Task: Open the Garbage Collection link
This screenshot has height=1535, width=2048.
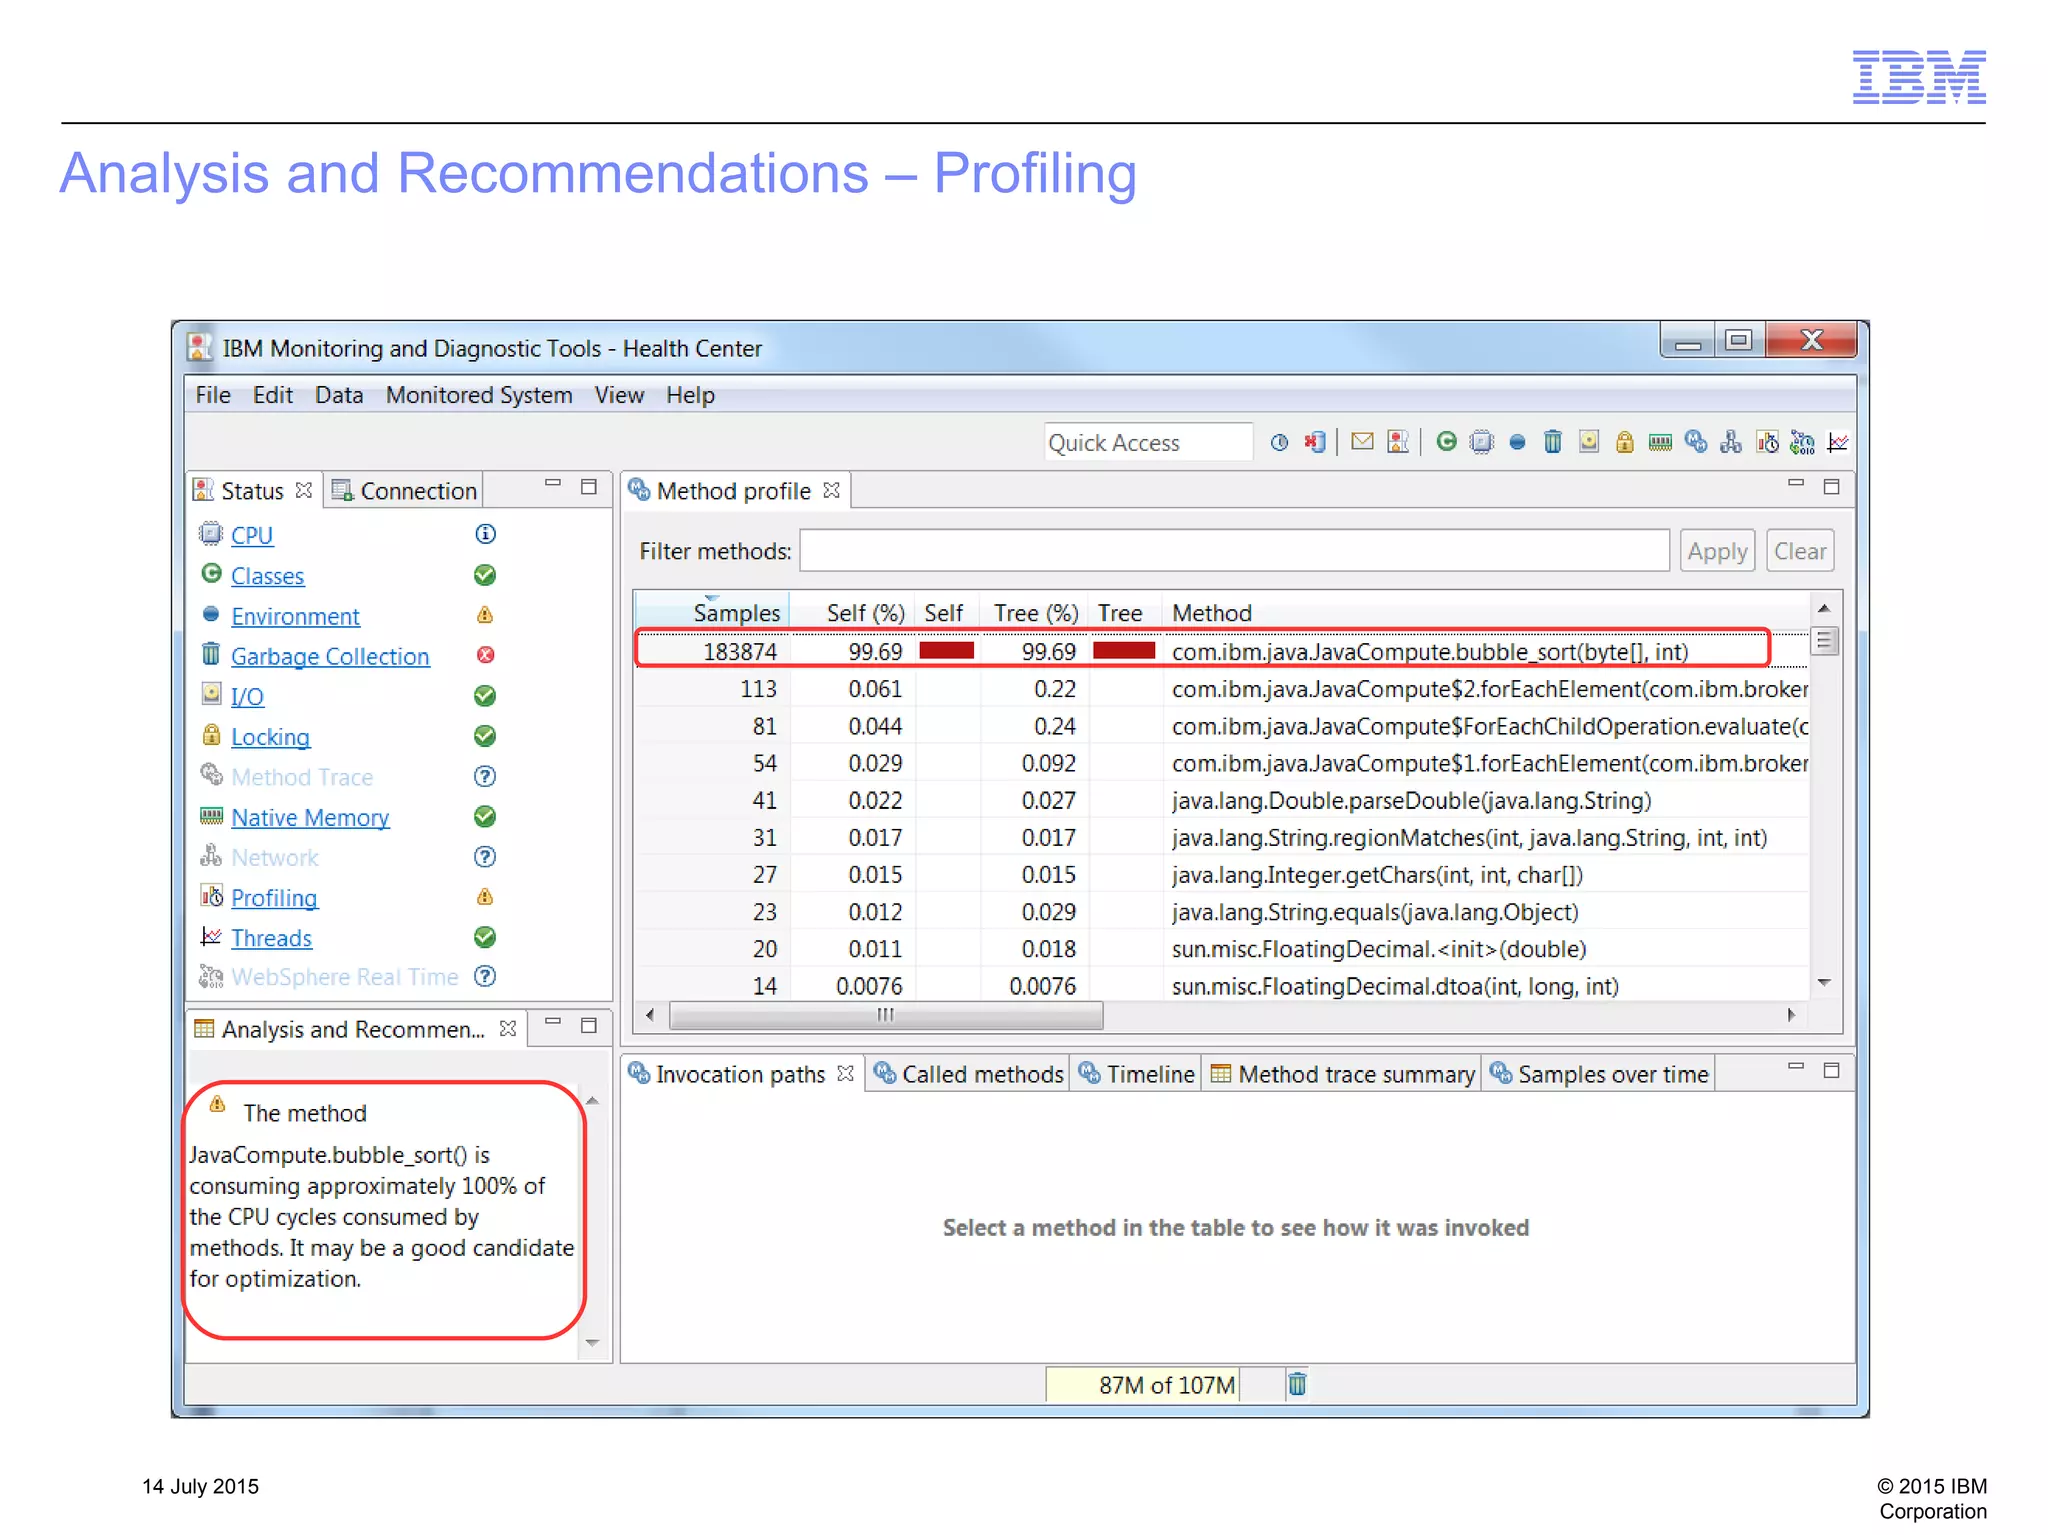Action: click(x=330, y=656)
